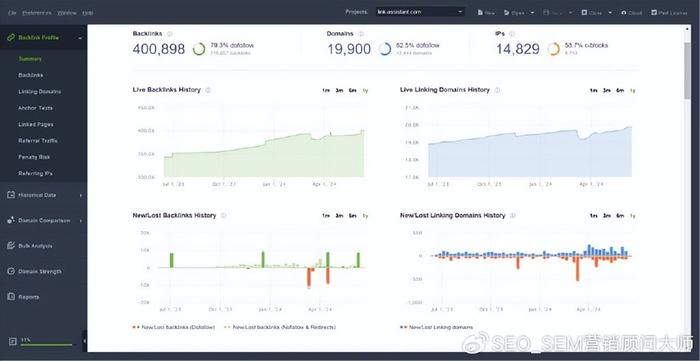Set Live Linking Domains History range to 6m
This screenshot has height=361, width=700.
coord(620,91)
